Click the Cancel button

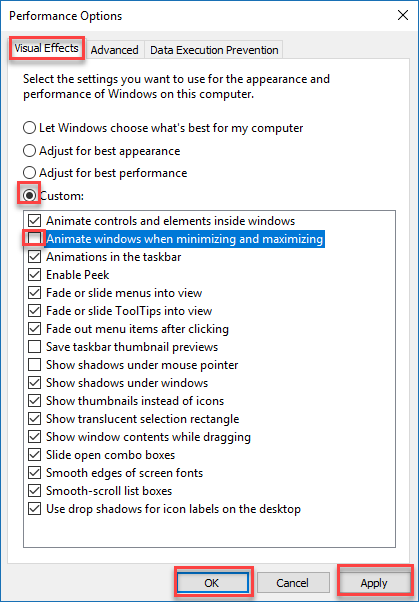tap(293, 583)
